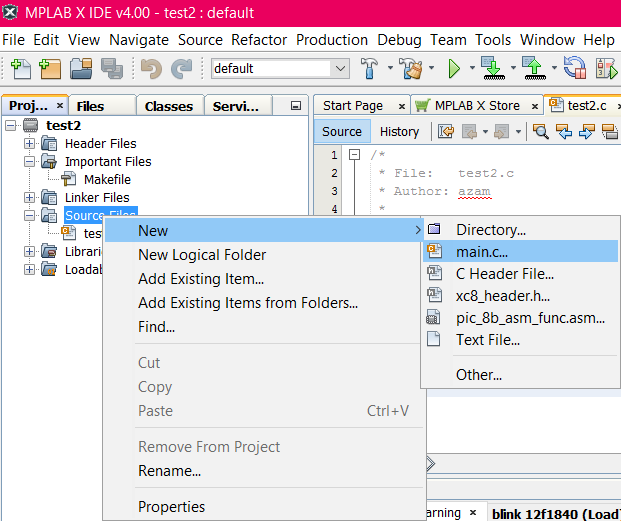This screenshot has height=521, width=621.
Task: Open the Read Device Memory dropdown arrow
Action: 554,68
